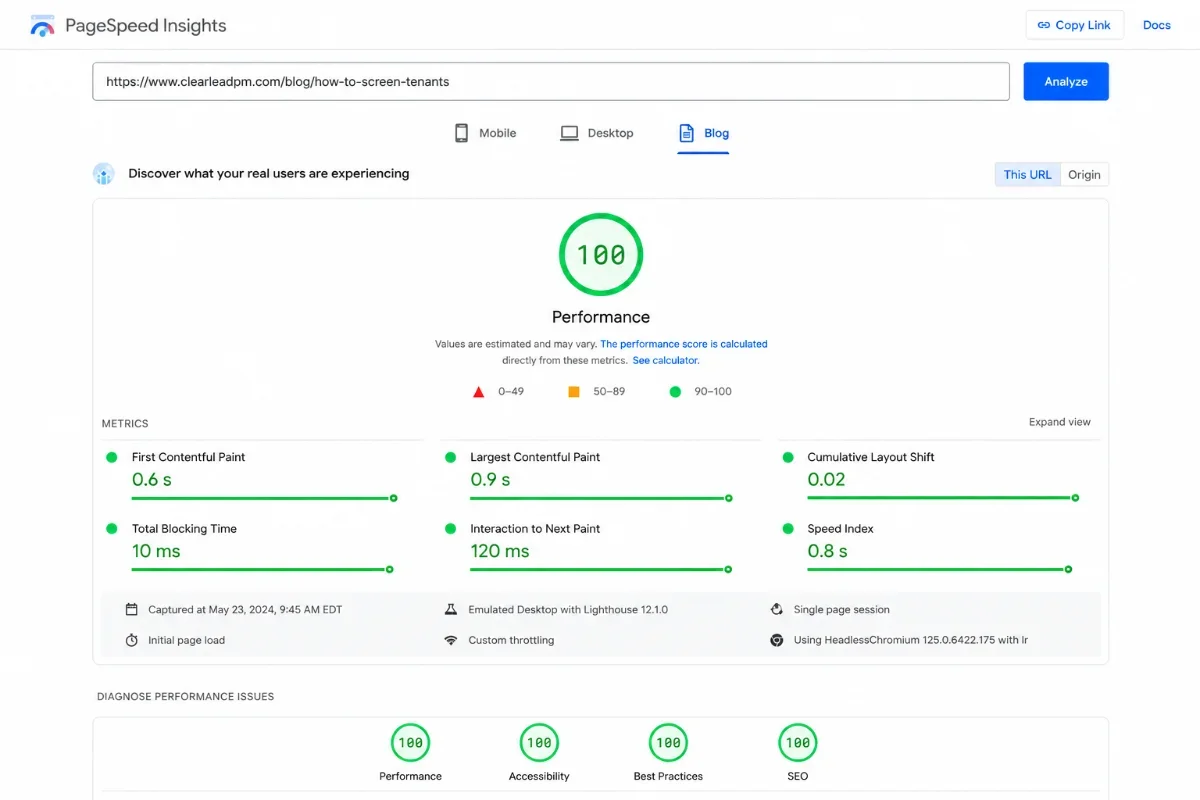Screen dimensions: 1200x800
Task: Click the wifi icon beside Custom throttling
Action: (x=451, y=640)
